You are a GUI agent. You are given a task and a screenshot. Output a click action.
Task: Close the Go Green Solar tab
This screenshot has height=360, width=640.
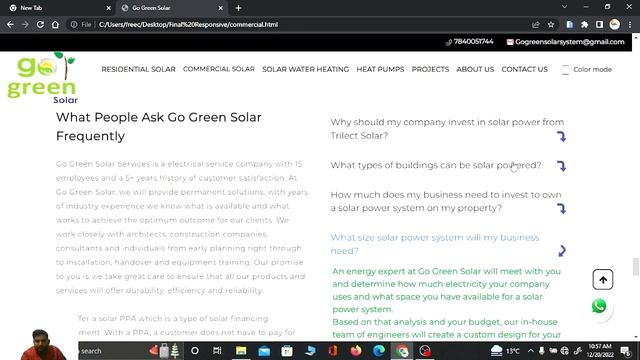click(220, 8)
